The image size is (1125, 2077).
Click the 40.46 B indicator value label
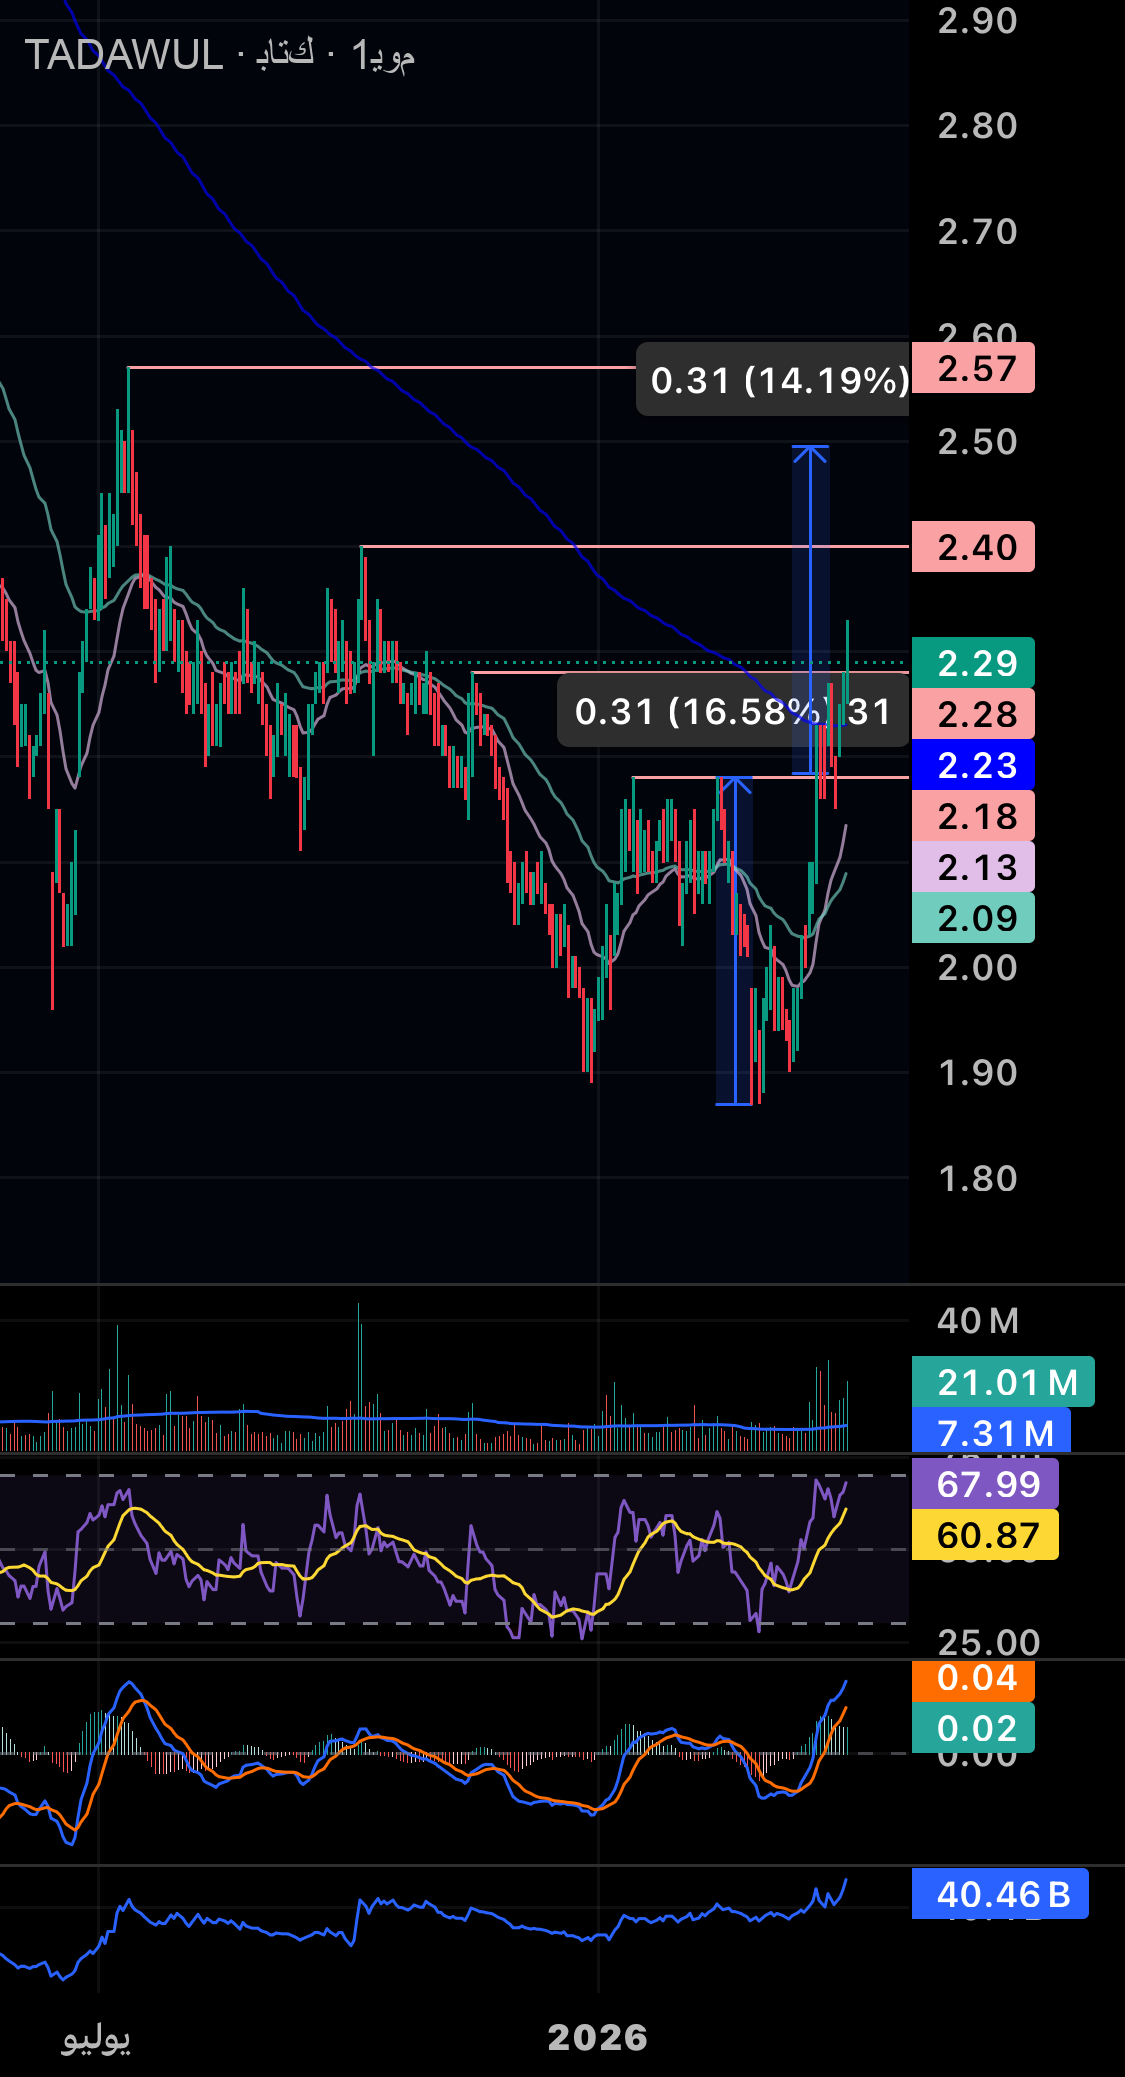coord(999,1894)
